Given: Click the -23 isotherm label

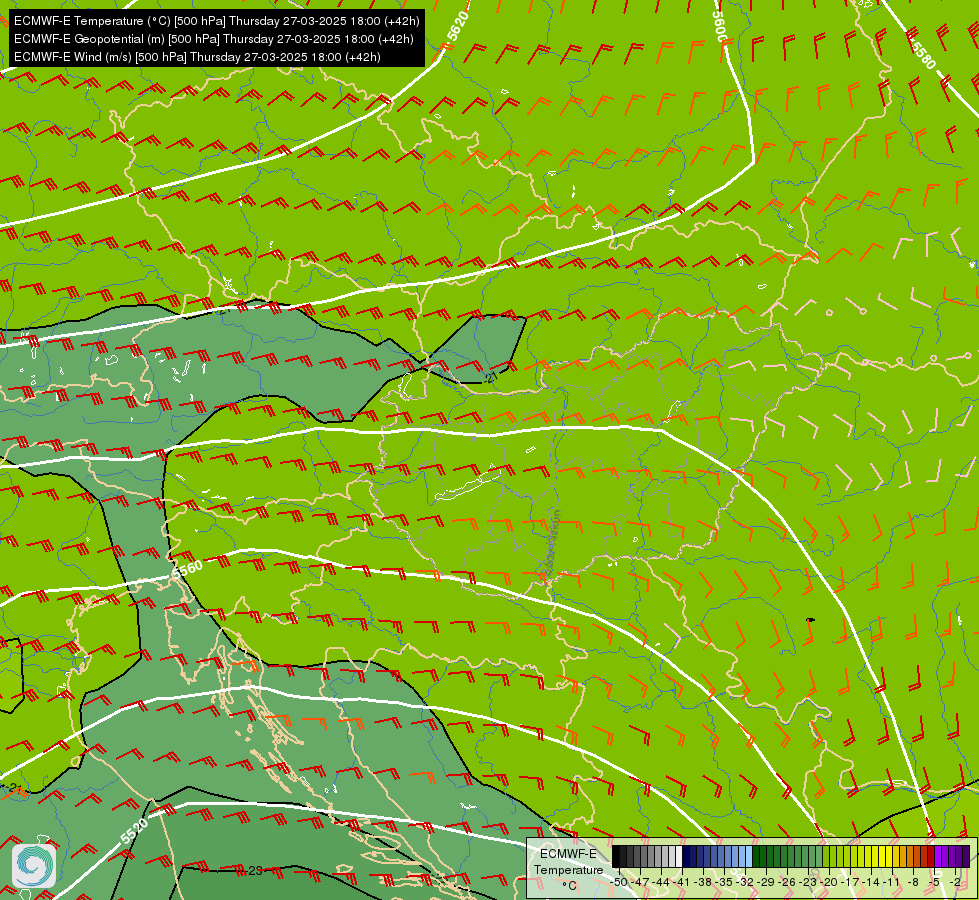Looking at the screenshot, I should point(253,871).
